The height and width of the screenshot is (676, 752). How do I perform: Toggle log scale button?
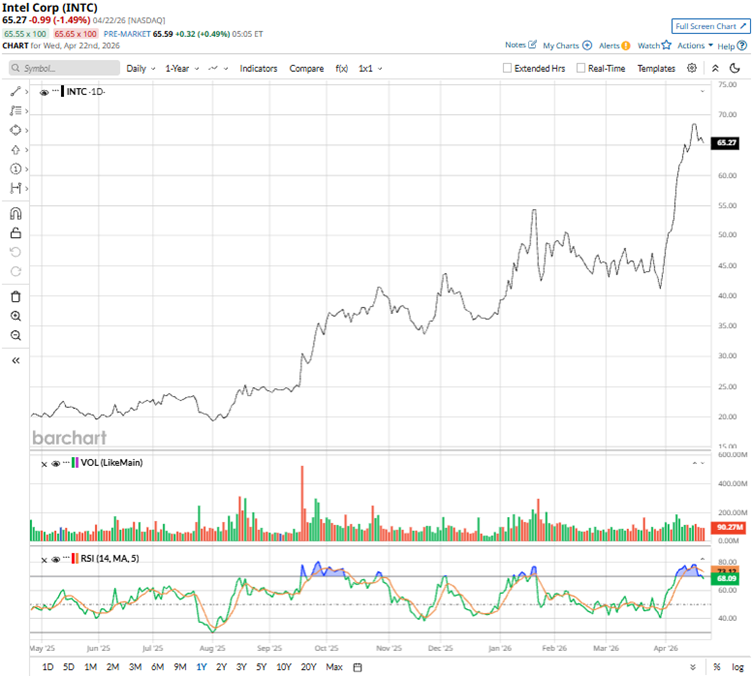click(737, 667)
